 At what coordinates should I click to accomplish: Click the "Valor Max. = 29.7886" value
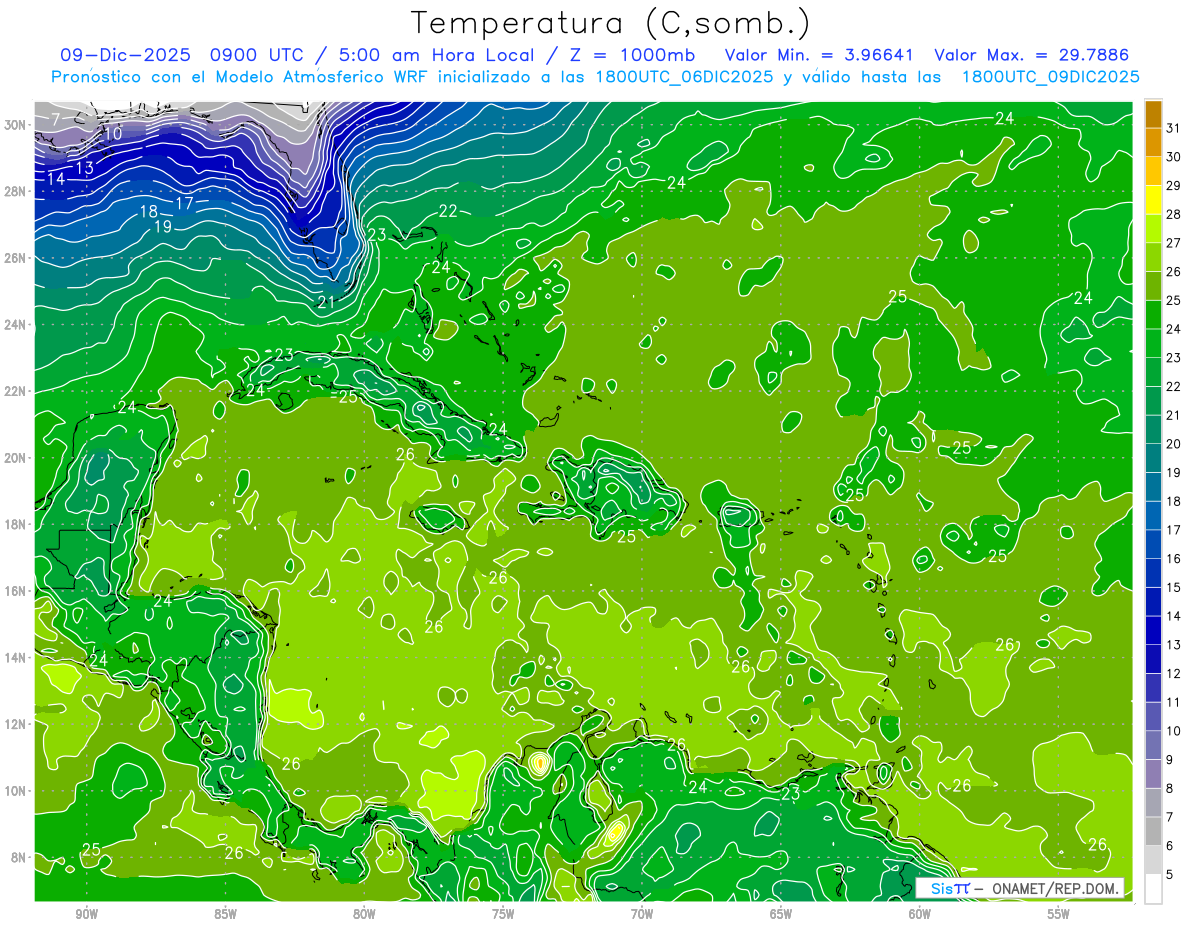point(1030,54)
